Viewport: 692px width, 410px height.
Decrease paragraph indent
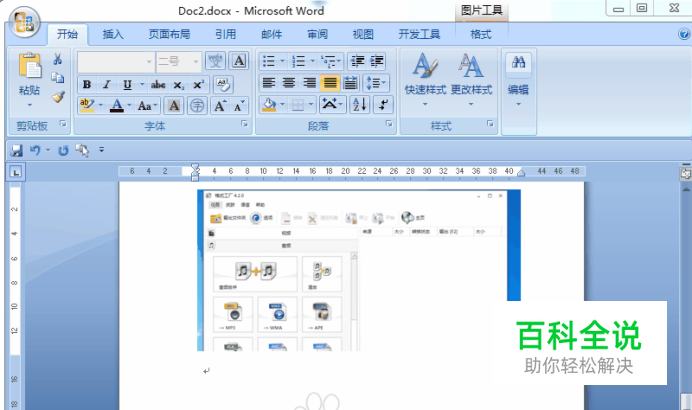357,61
